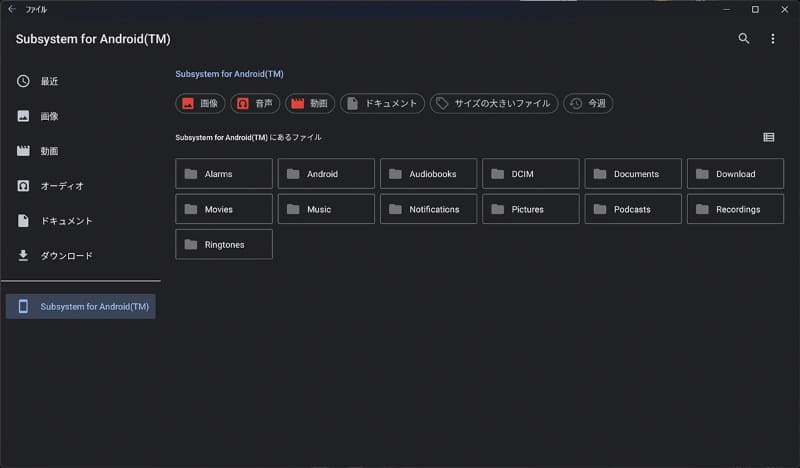Image resolution: width=800 pixels, height=468 pixels.
Task: Open ダウンロード in the sidebar
Action: tap(81, 255)
